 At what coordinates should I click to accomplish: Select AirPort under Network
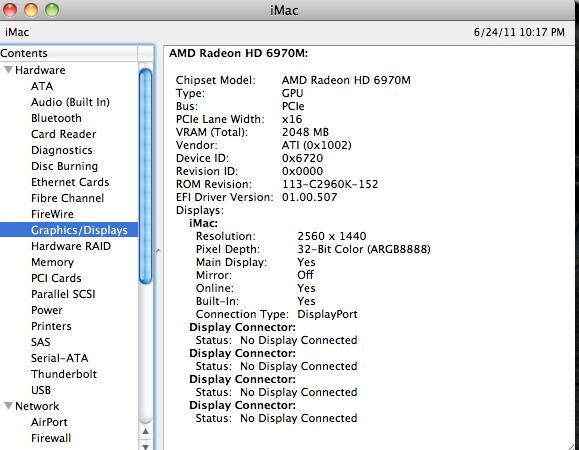(49, 422)
